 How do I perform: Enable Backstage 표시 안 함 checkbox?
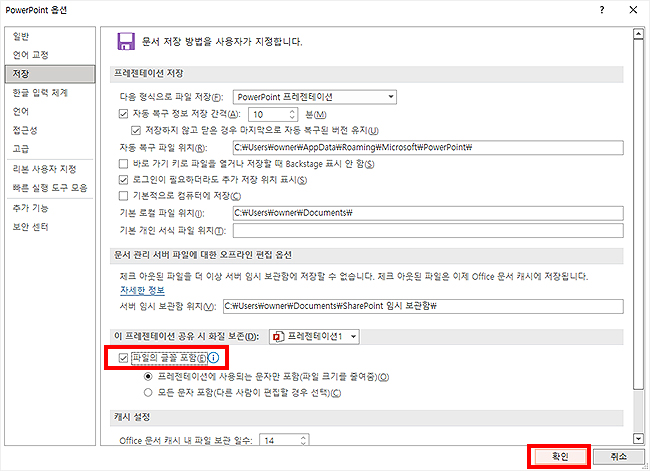(x=123, y=164)
